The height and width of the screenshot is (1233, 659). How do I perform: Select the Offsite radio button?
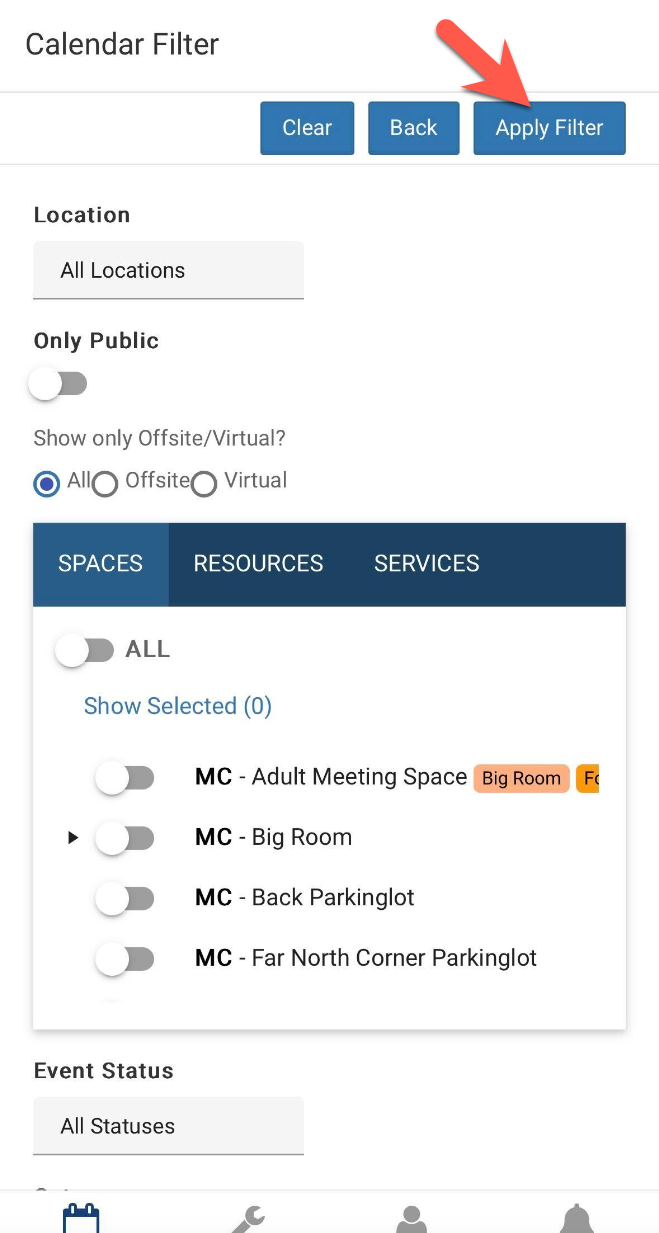(x=105, y=484)
